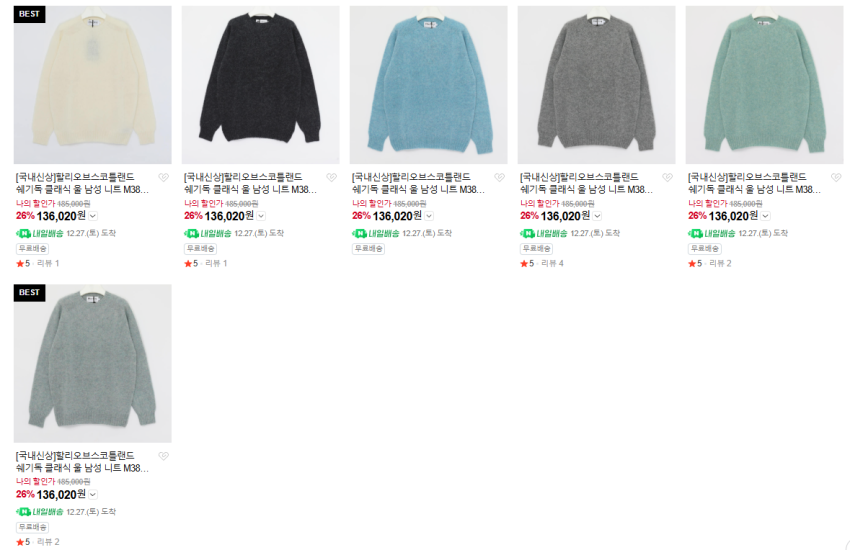The height and width of the screenshot is (550, 850).
Task: Add the cream sweater to wishlist with heart
Action: (163, 177)
